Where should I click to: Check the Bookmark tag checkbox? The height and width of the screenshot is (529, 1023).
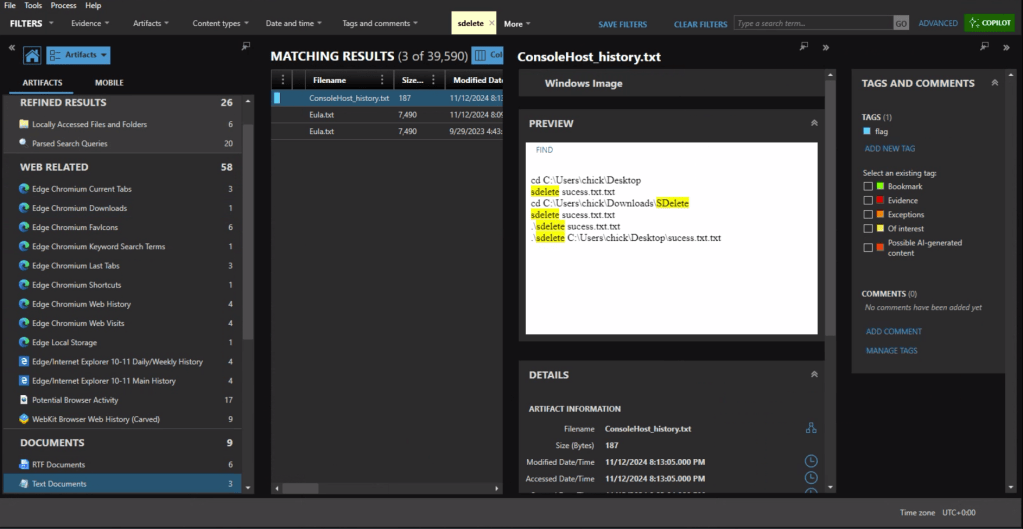point(868,187)
